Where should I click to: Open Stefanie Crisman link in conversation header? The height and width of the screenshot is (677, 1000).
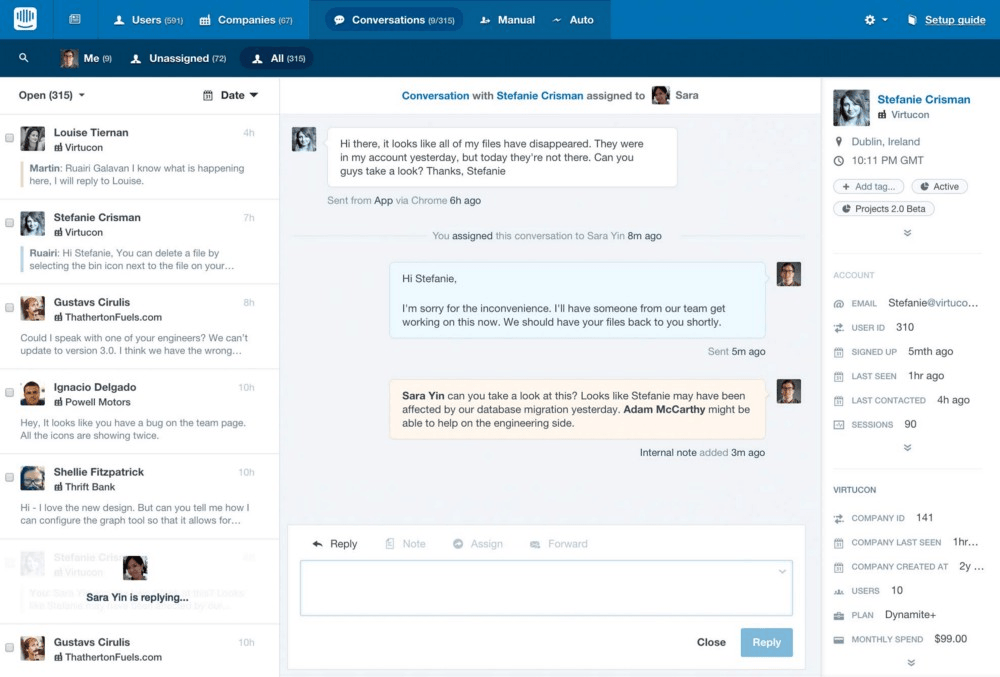pos(540,96)
